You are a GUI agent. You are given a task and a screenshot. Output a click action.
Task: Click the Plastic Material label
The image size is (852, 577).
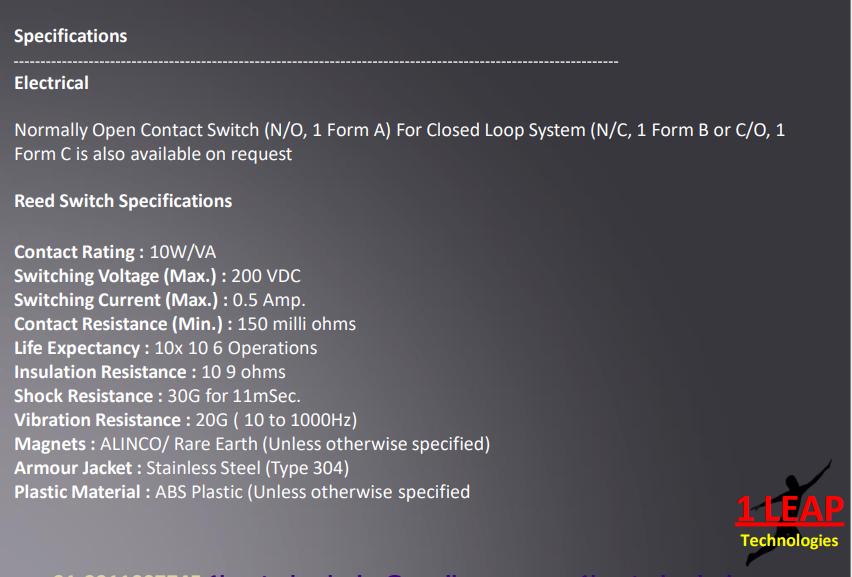[x=78, y=492]
